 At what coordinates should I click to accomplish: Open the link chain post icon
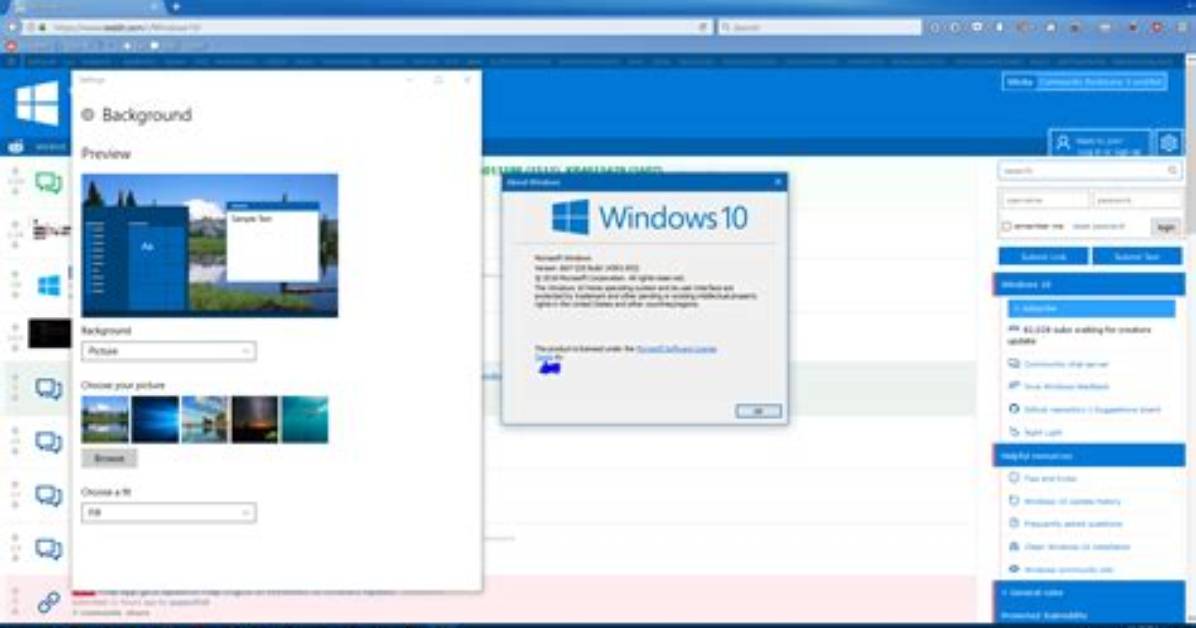(49, 602)
